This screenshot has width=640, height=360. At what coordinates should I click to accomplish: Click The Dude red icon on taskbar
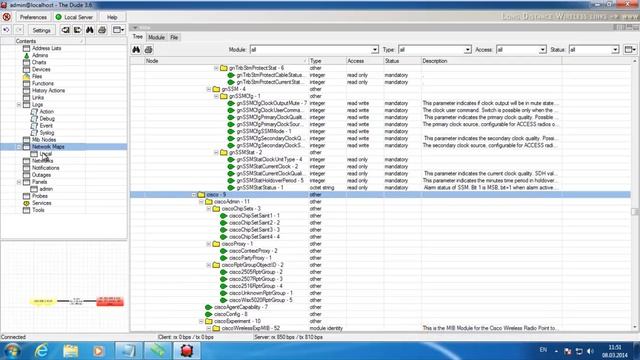(x=187, y=351)
